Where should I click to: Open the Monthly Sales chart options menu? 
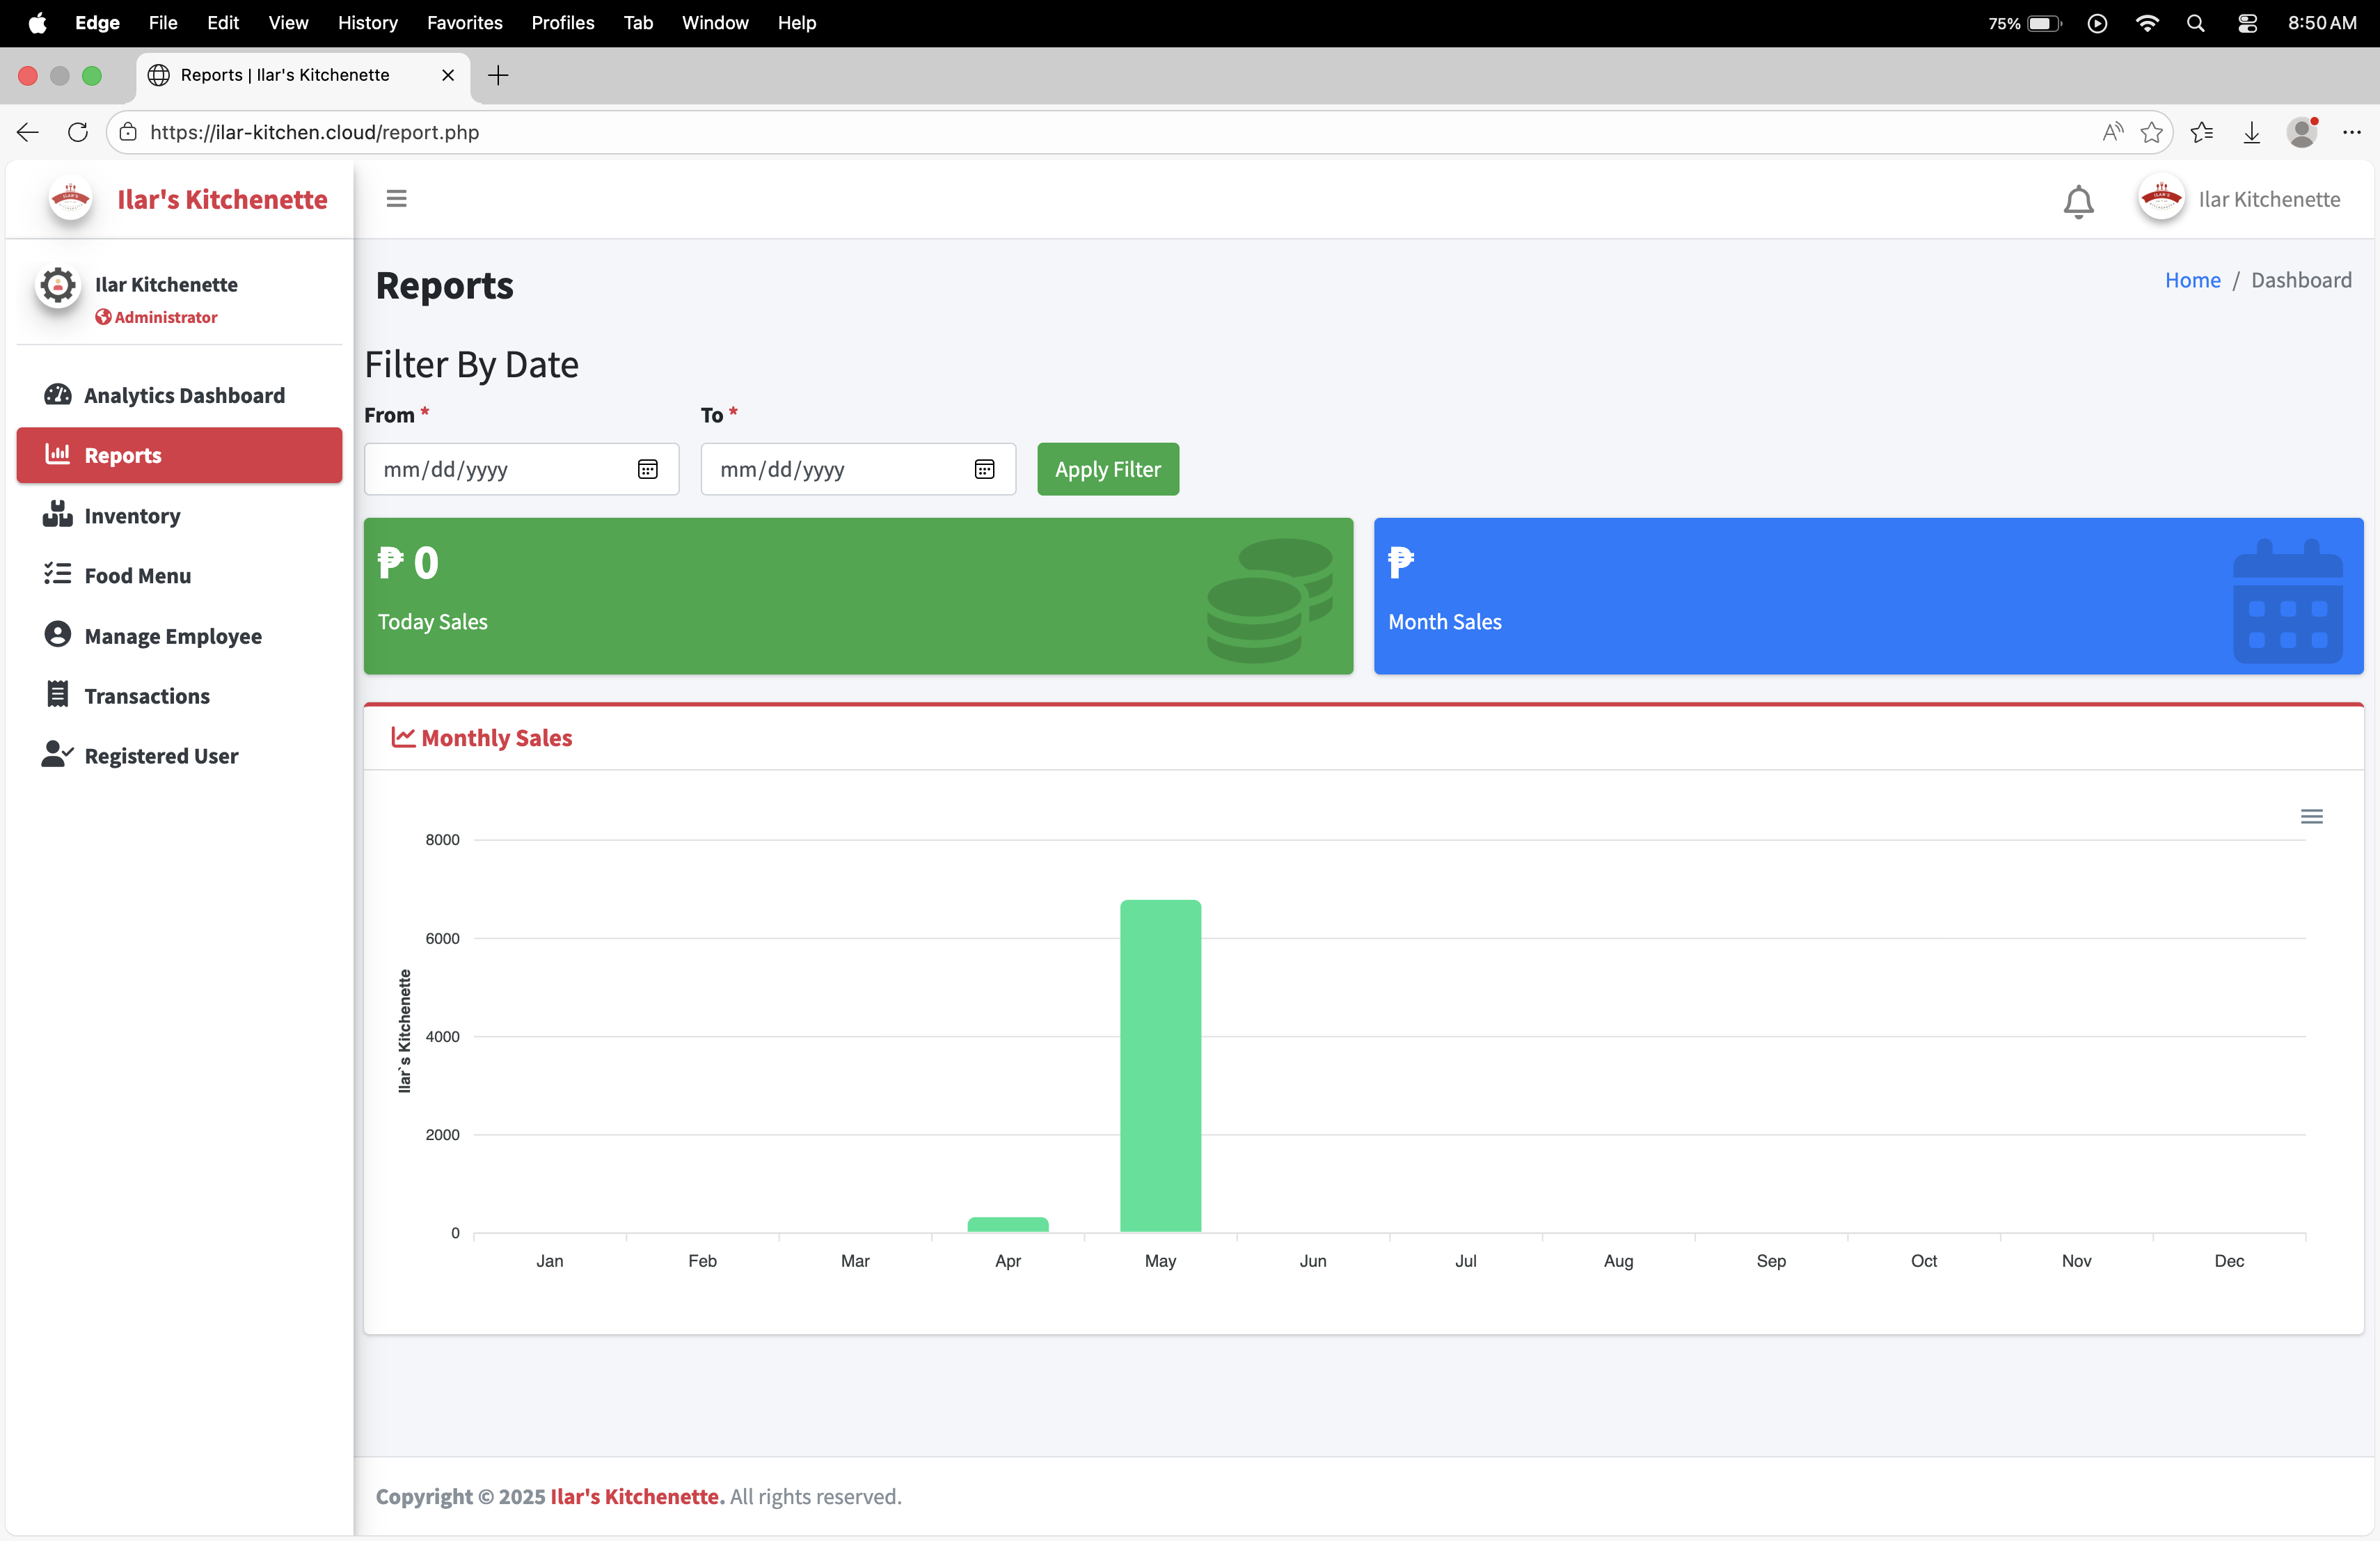click(2311, 817)
